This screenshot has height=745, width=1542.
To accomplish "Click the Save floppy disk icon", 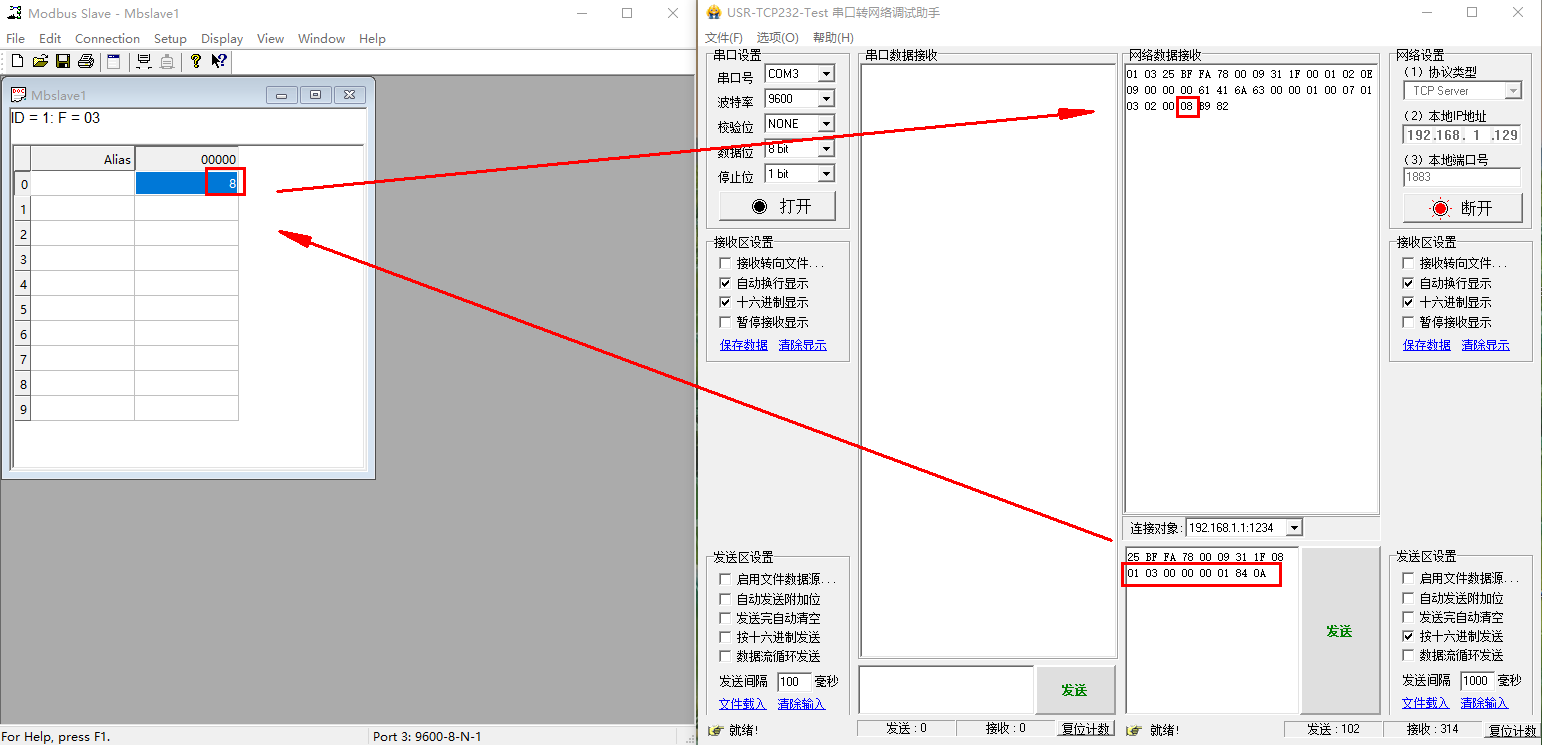I will 62,61.
